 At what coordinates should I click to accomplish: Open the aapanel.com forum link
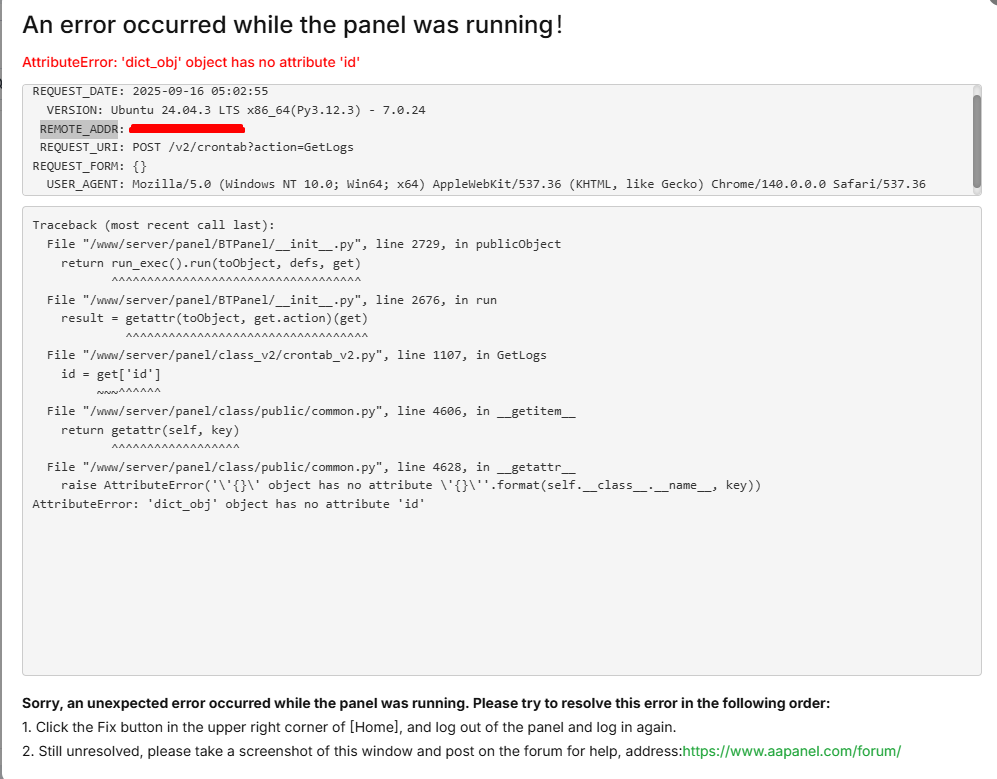point(791,750)
